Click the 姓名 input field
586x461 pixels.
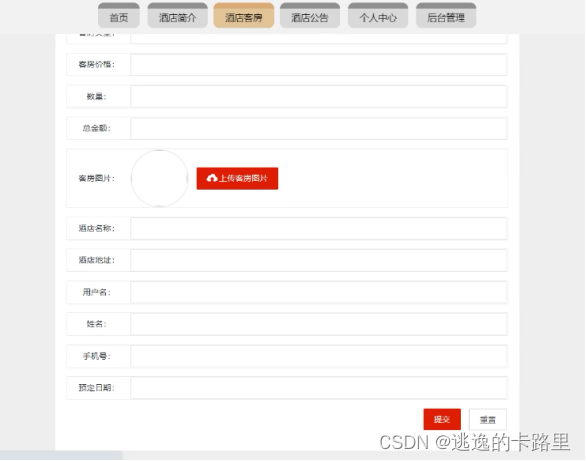(319, 324)
